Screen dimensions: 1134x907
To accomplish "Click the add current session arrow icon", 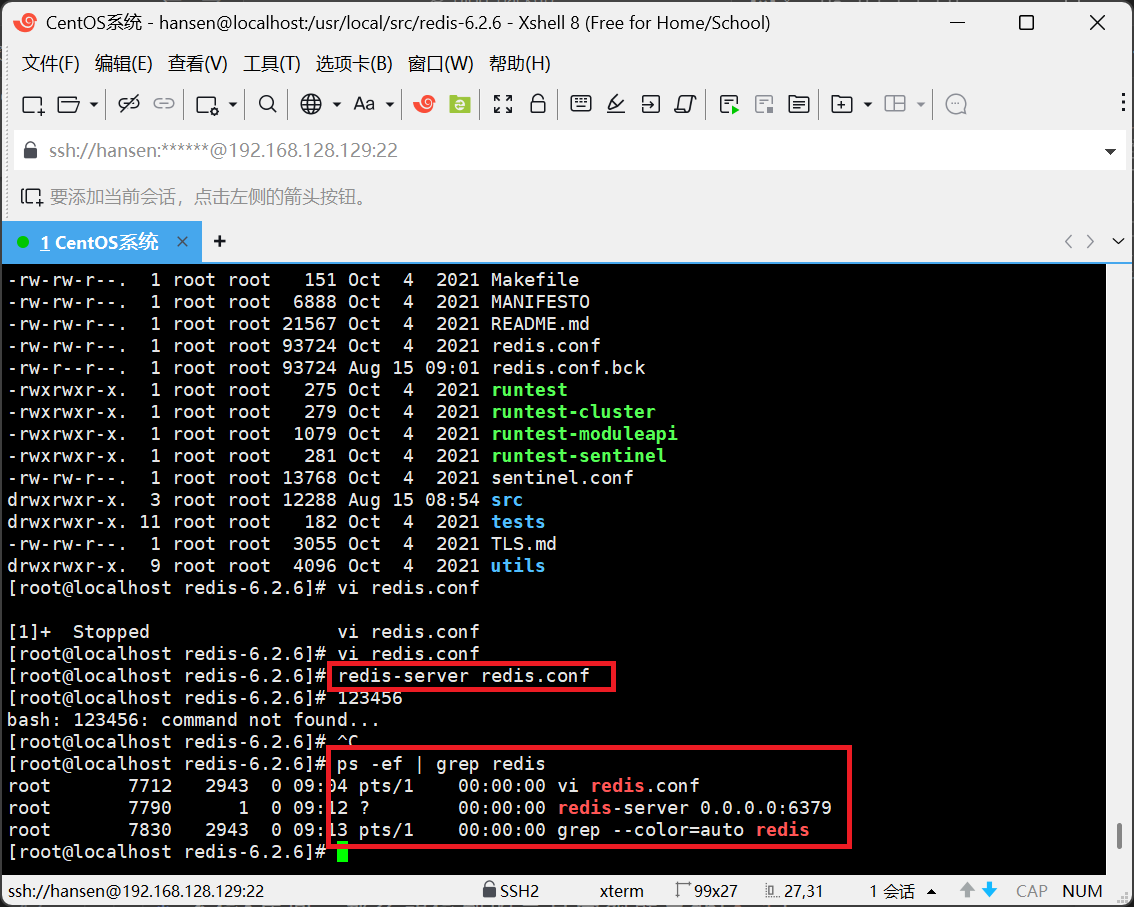I will coord(32,197).
